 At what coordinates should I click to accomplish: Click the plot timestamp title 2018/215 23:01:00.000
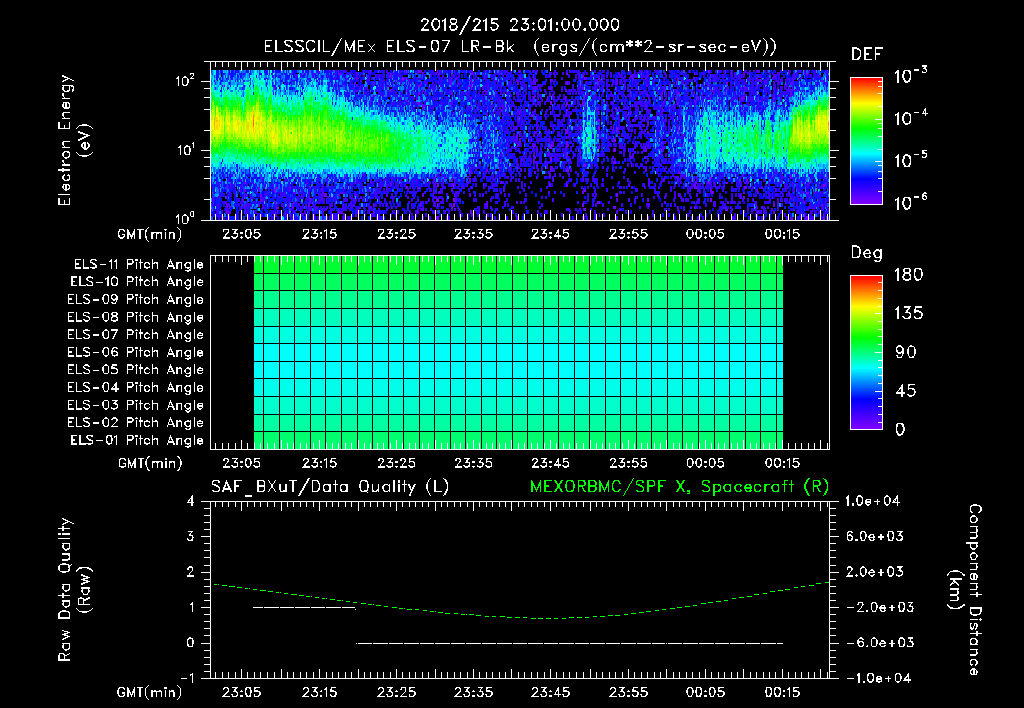pyautogui.click(x=519, y=25)
